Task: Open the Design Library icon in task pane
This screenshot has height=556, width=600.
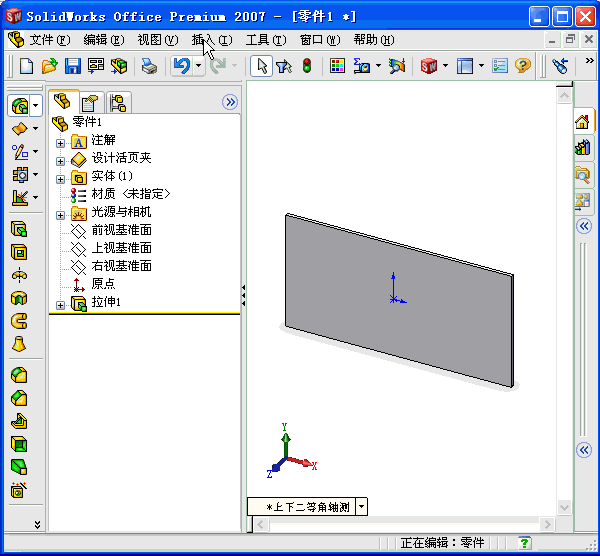Action: (582, 147)
